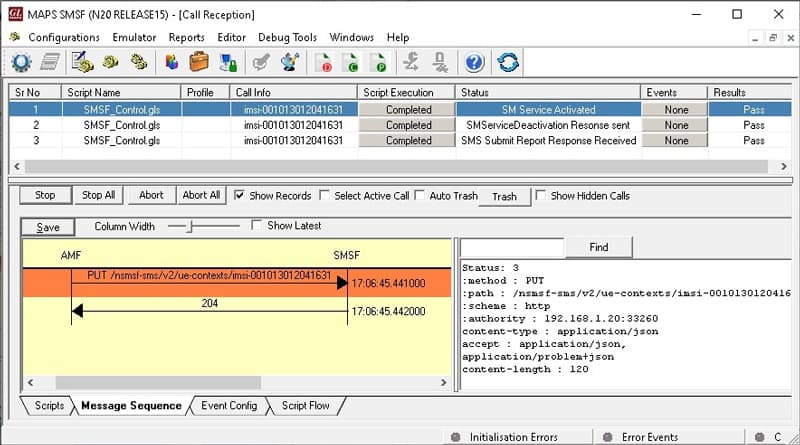
Task: Click the Find button
Action: 599,248
